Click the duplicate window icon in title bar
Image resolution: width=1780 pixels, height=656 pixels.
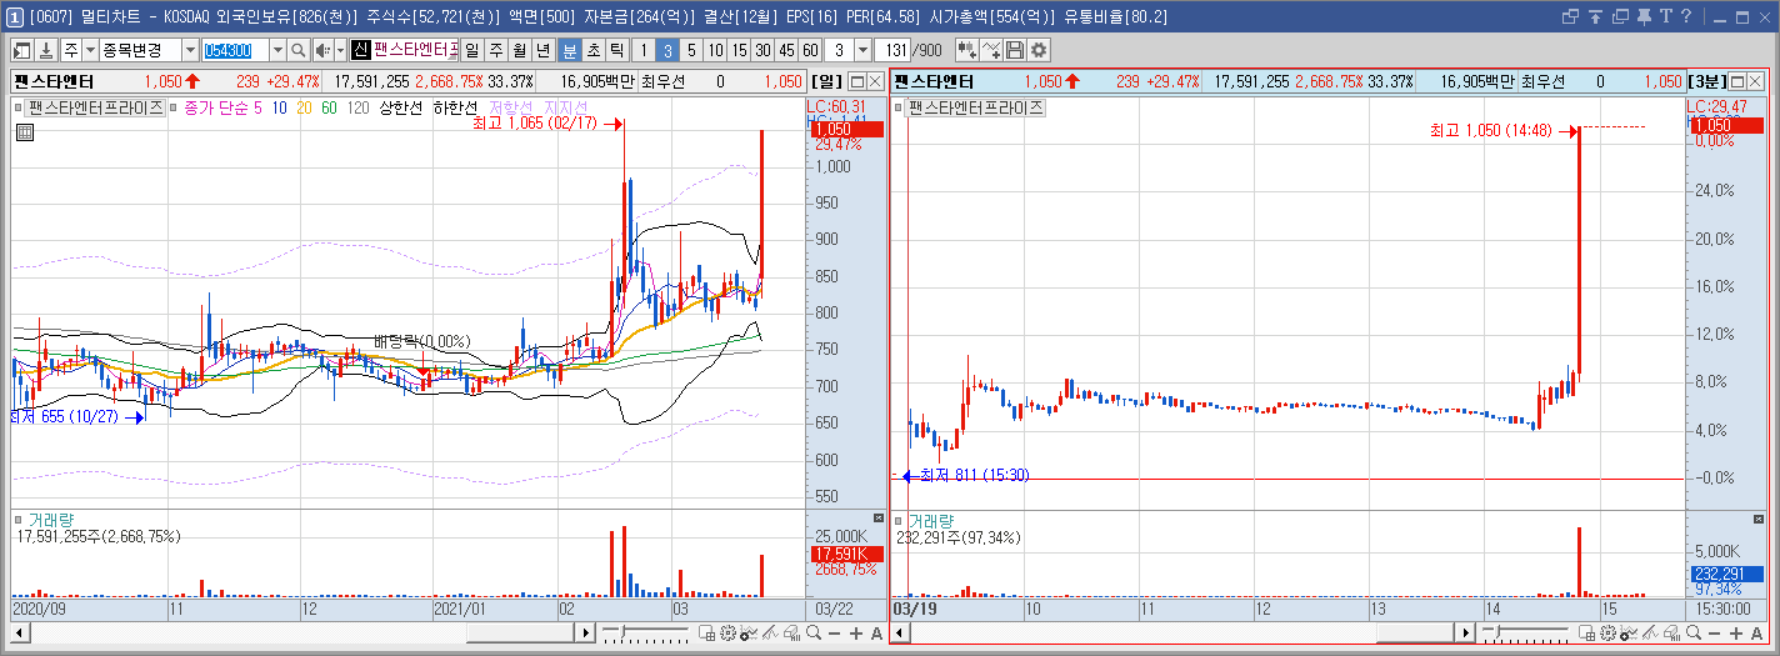pyautogui.click(x=1620, y=17)
